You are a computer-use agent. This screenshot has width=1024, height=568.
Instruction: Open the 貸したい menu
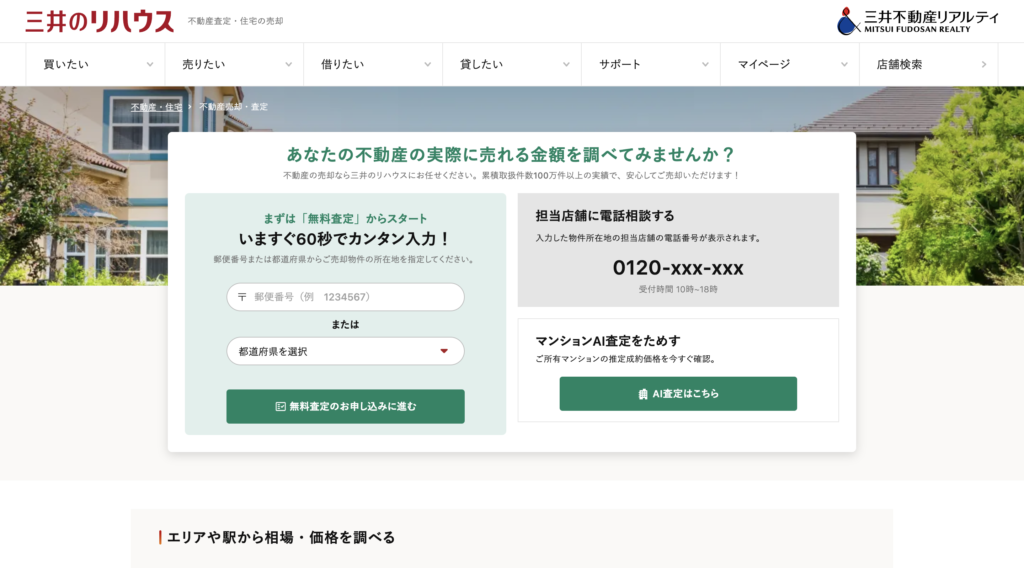(512, 65)
